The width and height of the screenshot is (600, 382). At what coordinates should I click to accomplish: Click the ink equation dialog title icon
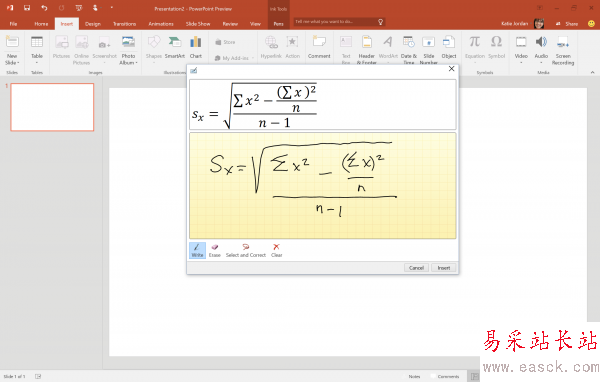point(194,70)
